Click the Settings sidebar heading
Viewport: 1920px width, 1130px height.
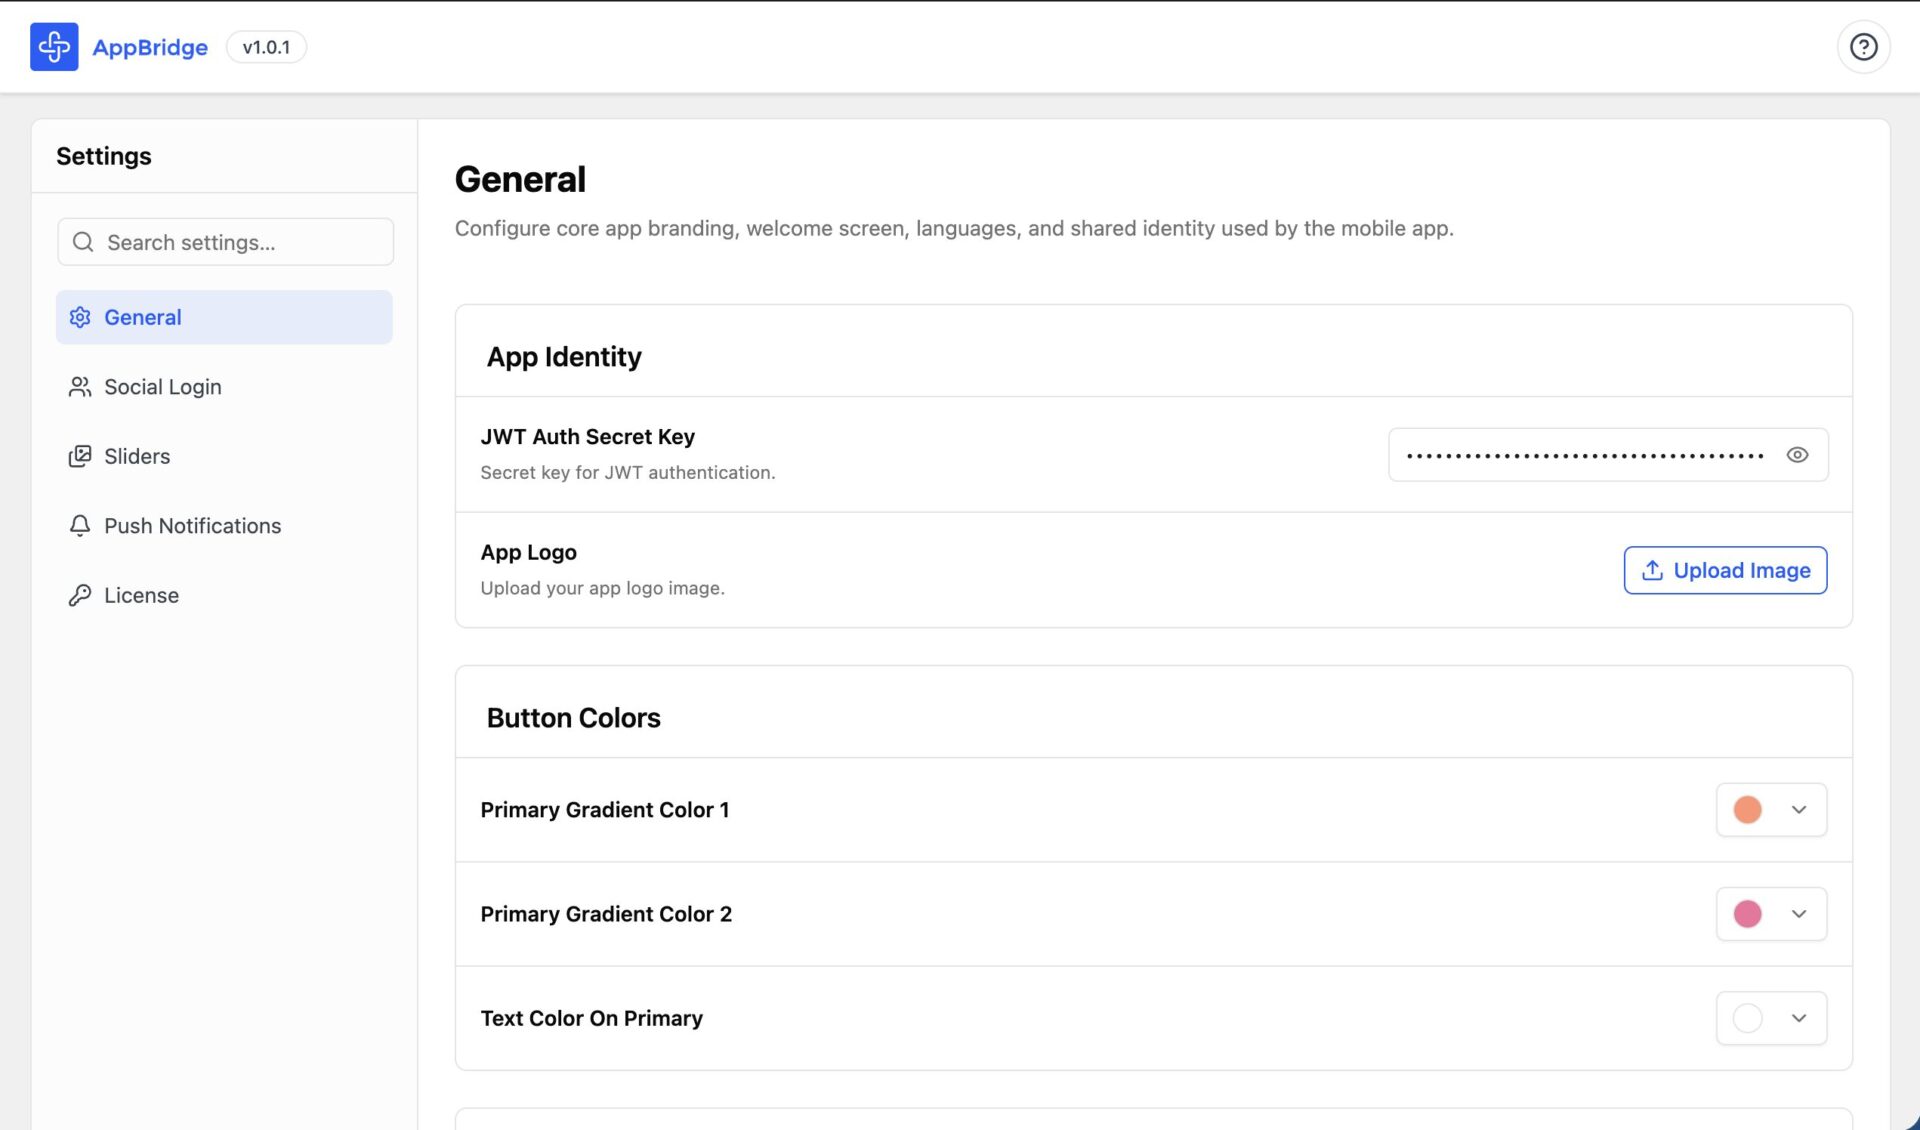tap(104, 156)
